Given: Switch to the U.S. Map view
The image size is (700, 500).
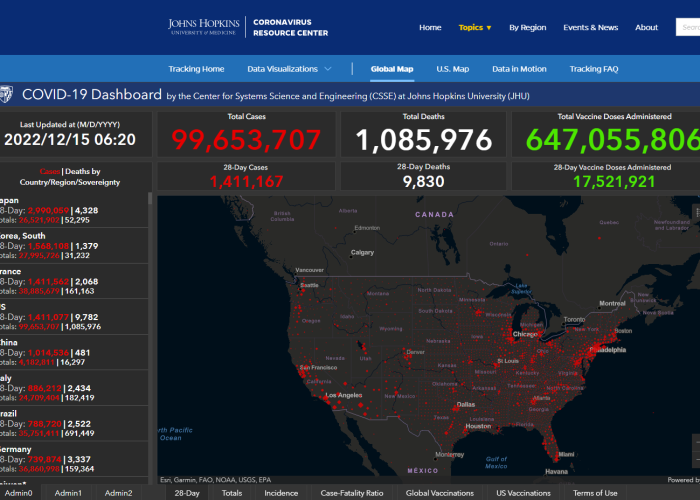Looking at the screenshot, I should (452, 69).
